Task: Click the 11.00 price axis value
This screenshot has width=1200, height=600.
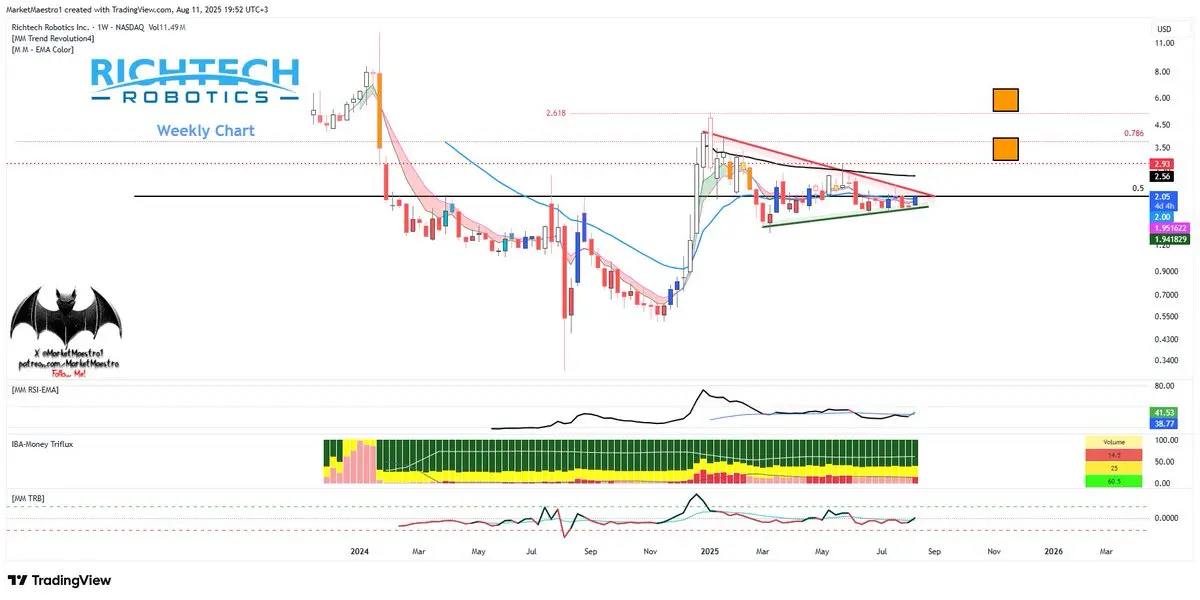Action: tap(1164, 44)
